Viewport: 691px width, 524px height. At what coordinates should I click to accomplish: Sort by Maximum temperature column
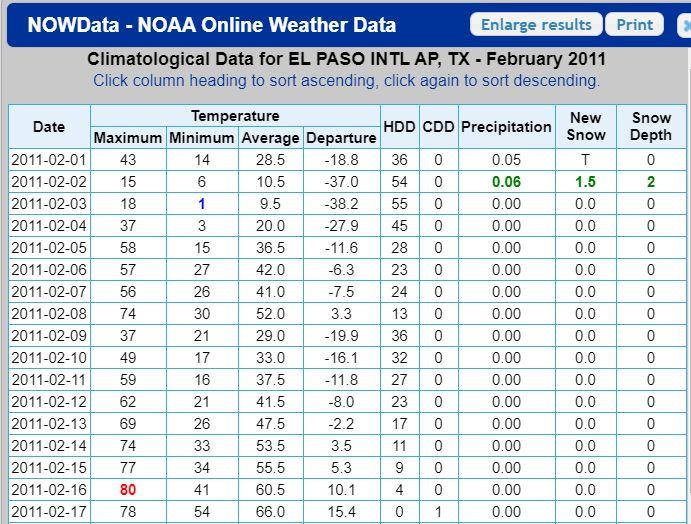point(128,138)
